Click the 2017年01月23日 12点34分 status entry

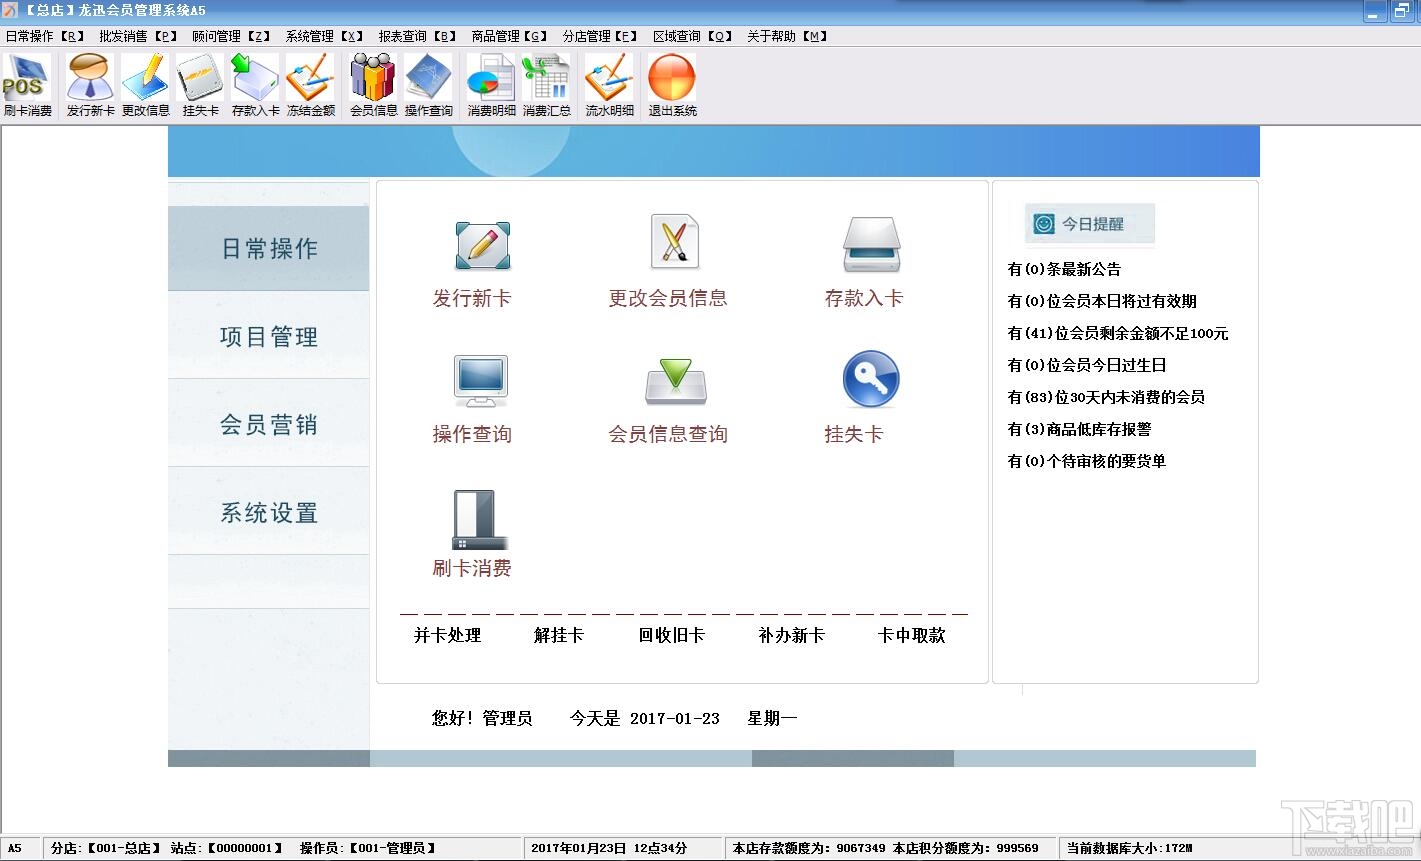(609, 848)
